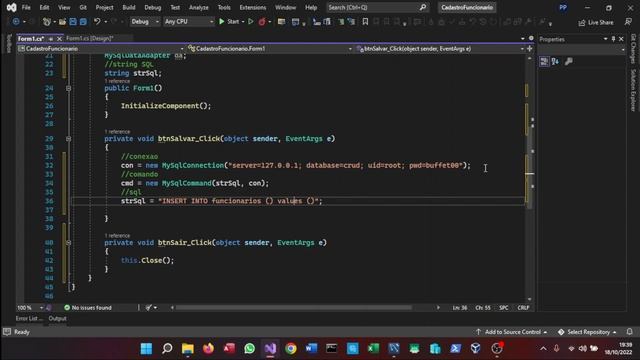
Task: Open the Git menu
Action: pyautogui.click(x=83, y=7)
